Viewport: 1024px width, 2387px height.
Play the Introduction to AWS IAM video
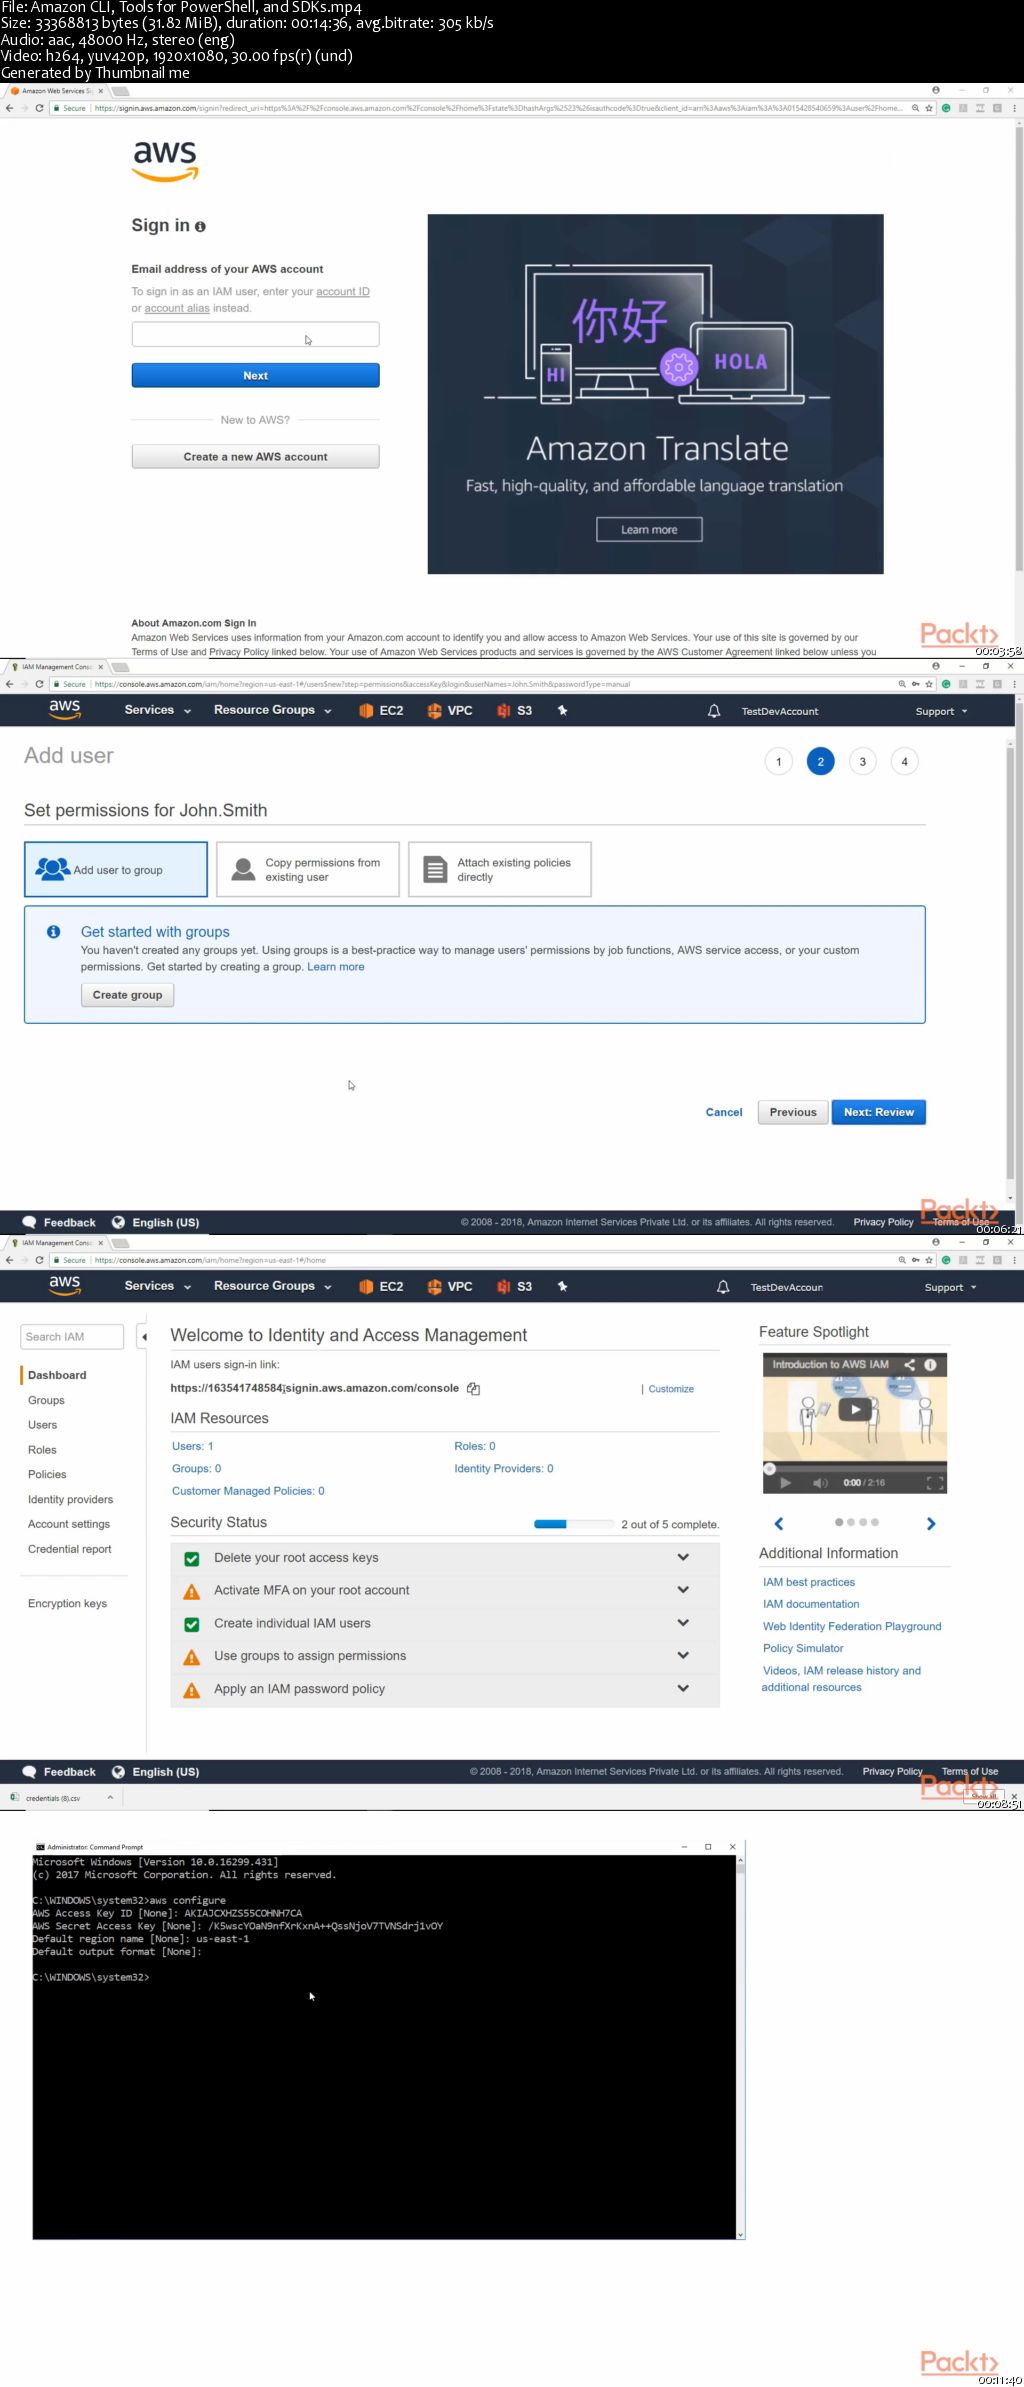click(855, 1409)
